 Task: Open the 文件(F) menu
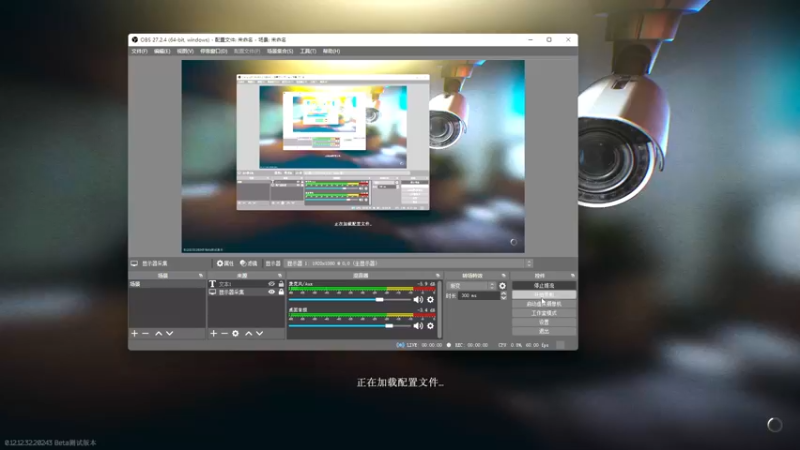point(139,51)
